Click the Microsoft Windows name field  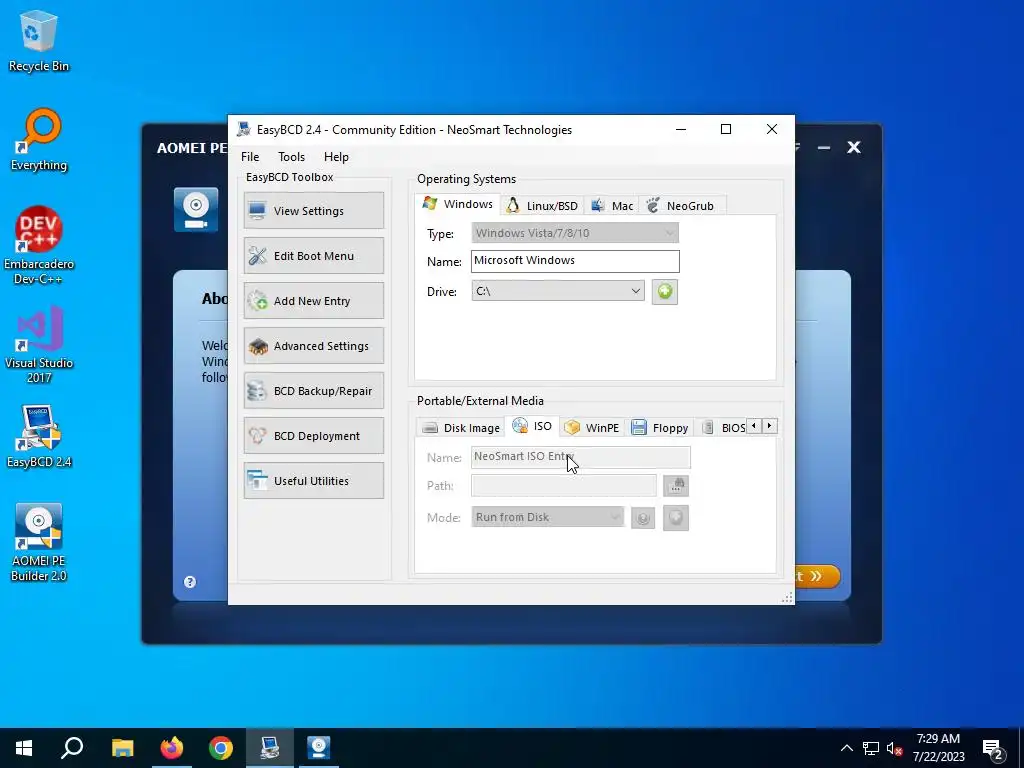(x=575, y=261)
